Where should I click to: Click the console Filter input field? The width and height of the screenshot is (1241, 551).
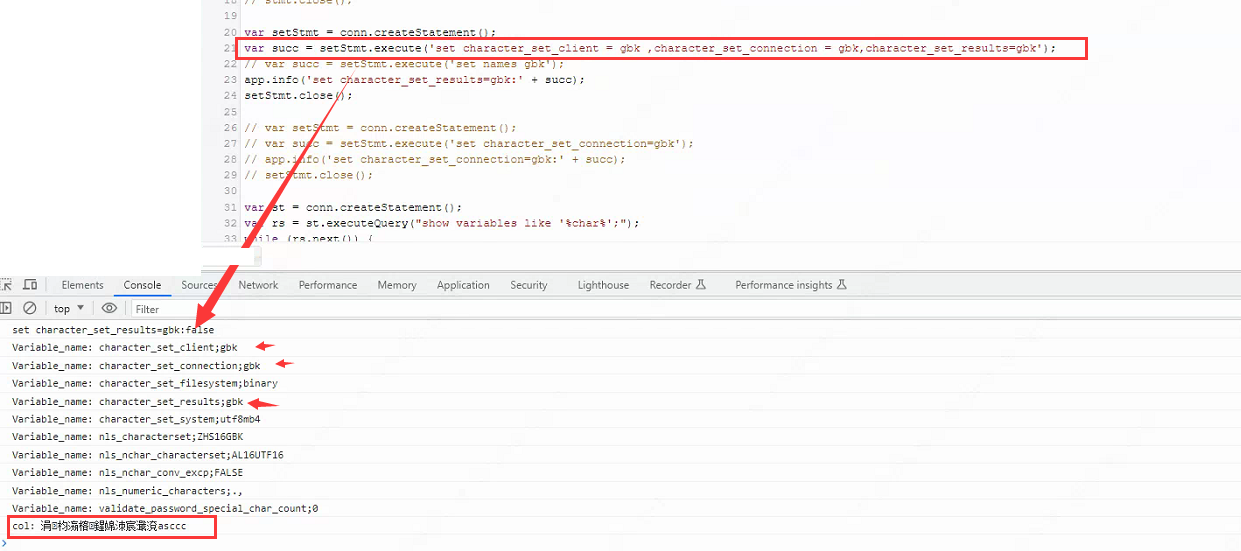300,309
